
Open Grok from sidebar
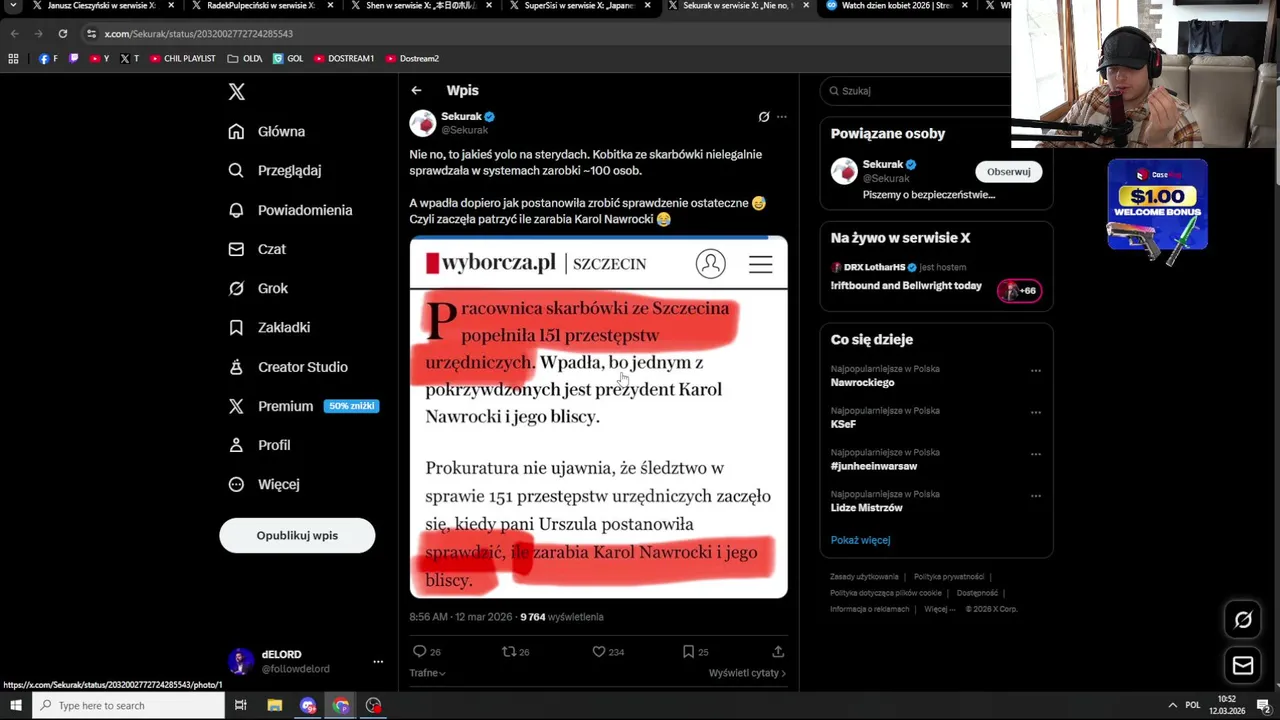pyautogui.click(x=257, y=288)
